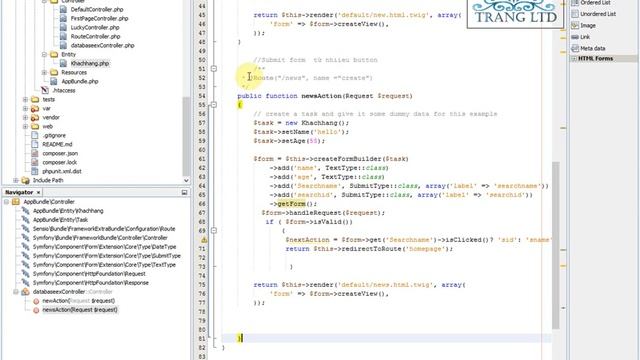Select the .htaccess file

(x=64, y=90)
